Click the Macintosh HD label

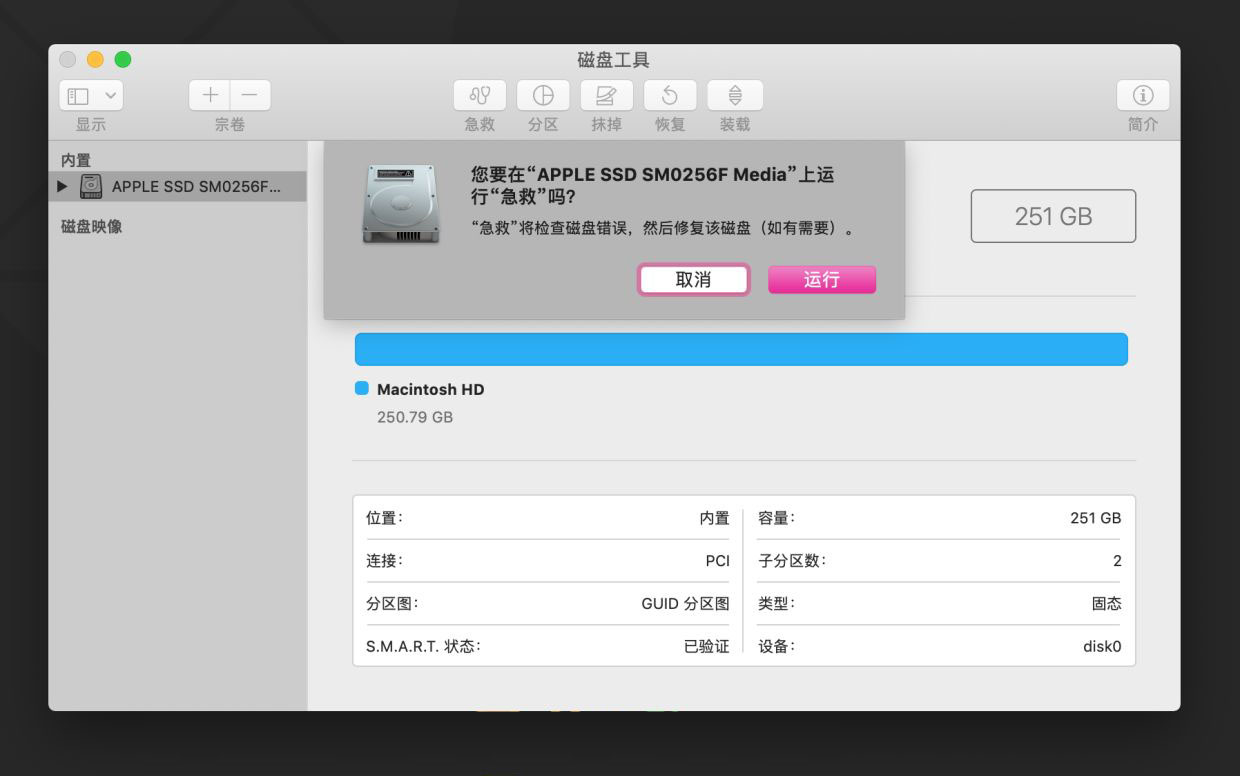click(x=430, y=389)
